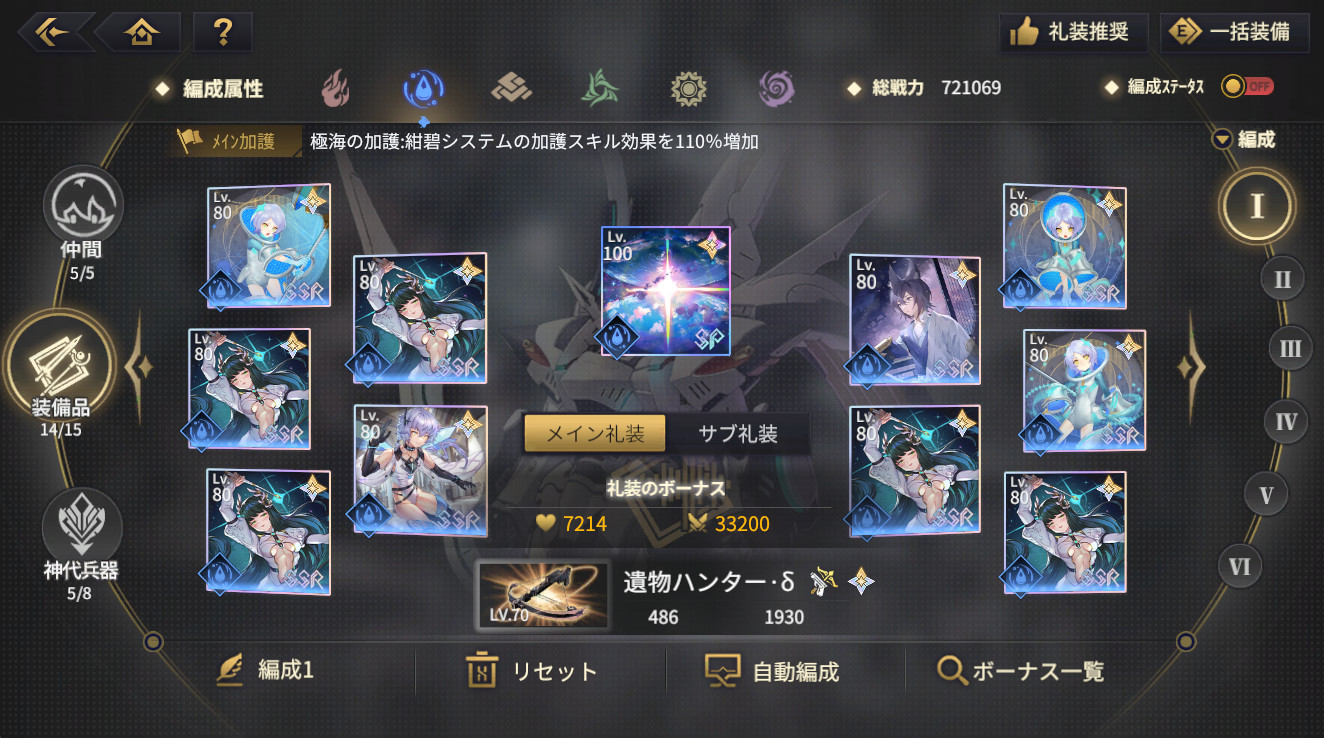
Task: Select the dark swirl attribute icon
Action: pyautogui.click(x=776, y=89)
